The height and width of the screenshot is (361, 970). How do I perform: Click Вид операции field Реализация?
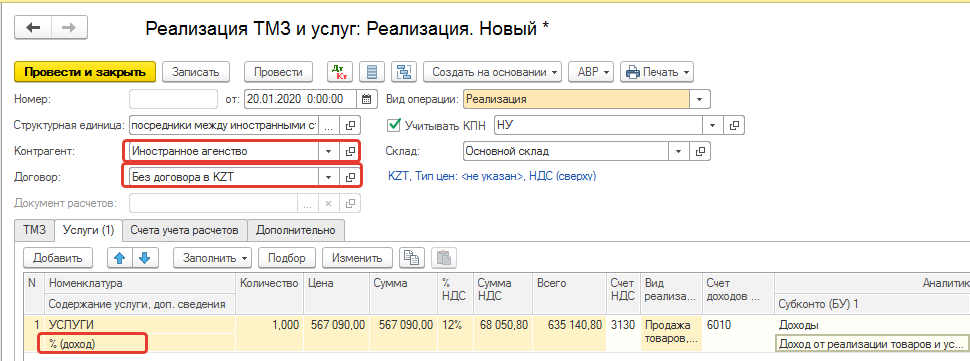576,99
